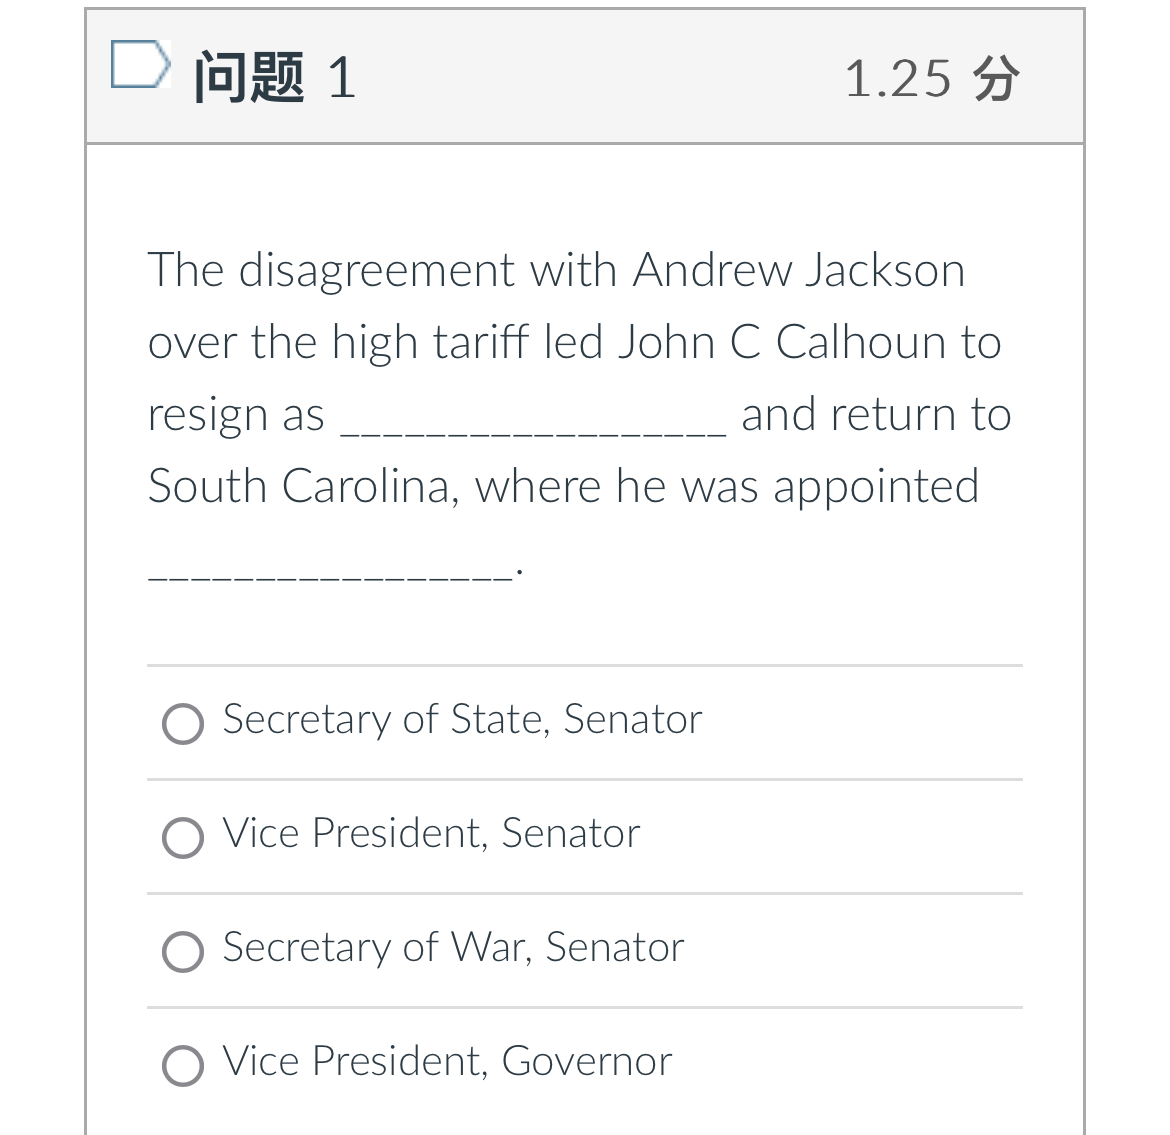
Task: Click the answer text "Vice President, Governor"
Action: (446, 1062)
